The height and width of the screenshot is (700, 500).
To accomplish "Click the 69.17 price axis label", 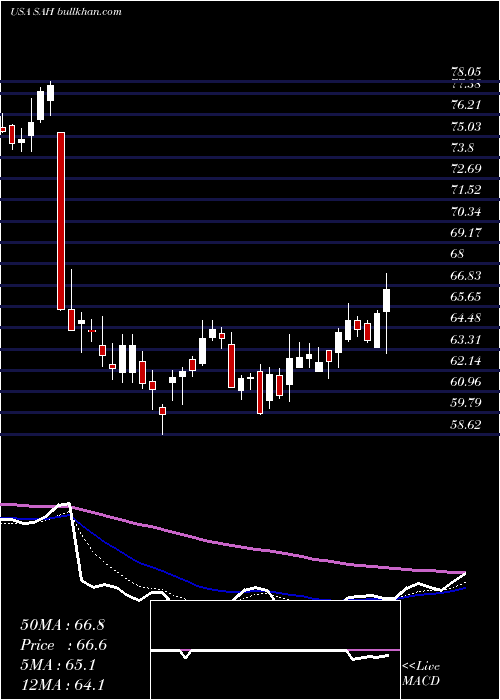I will [465, 233].
